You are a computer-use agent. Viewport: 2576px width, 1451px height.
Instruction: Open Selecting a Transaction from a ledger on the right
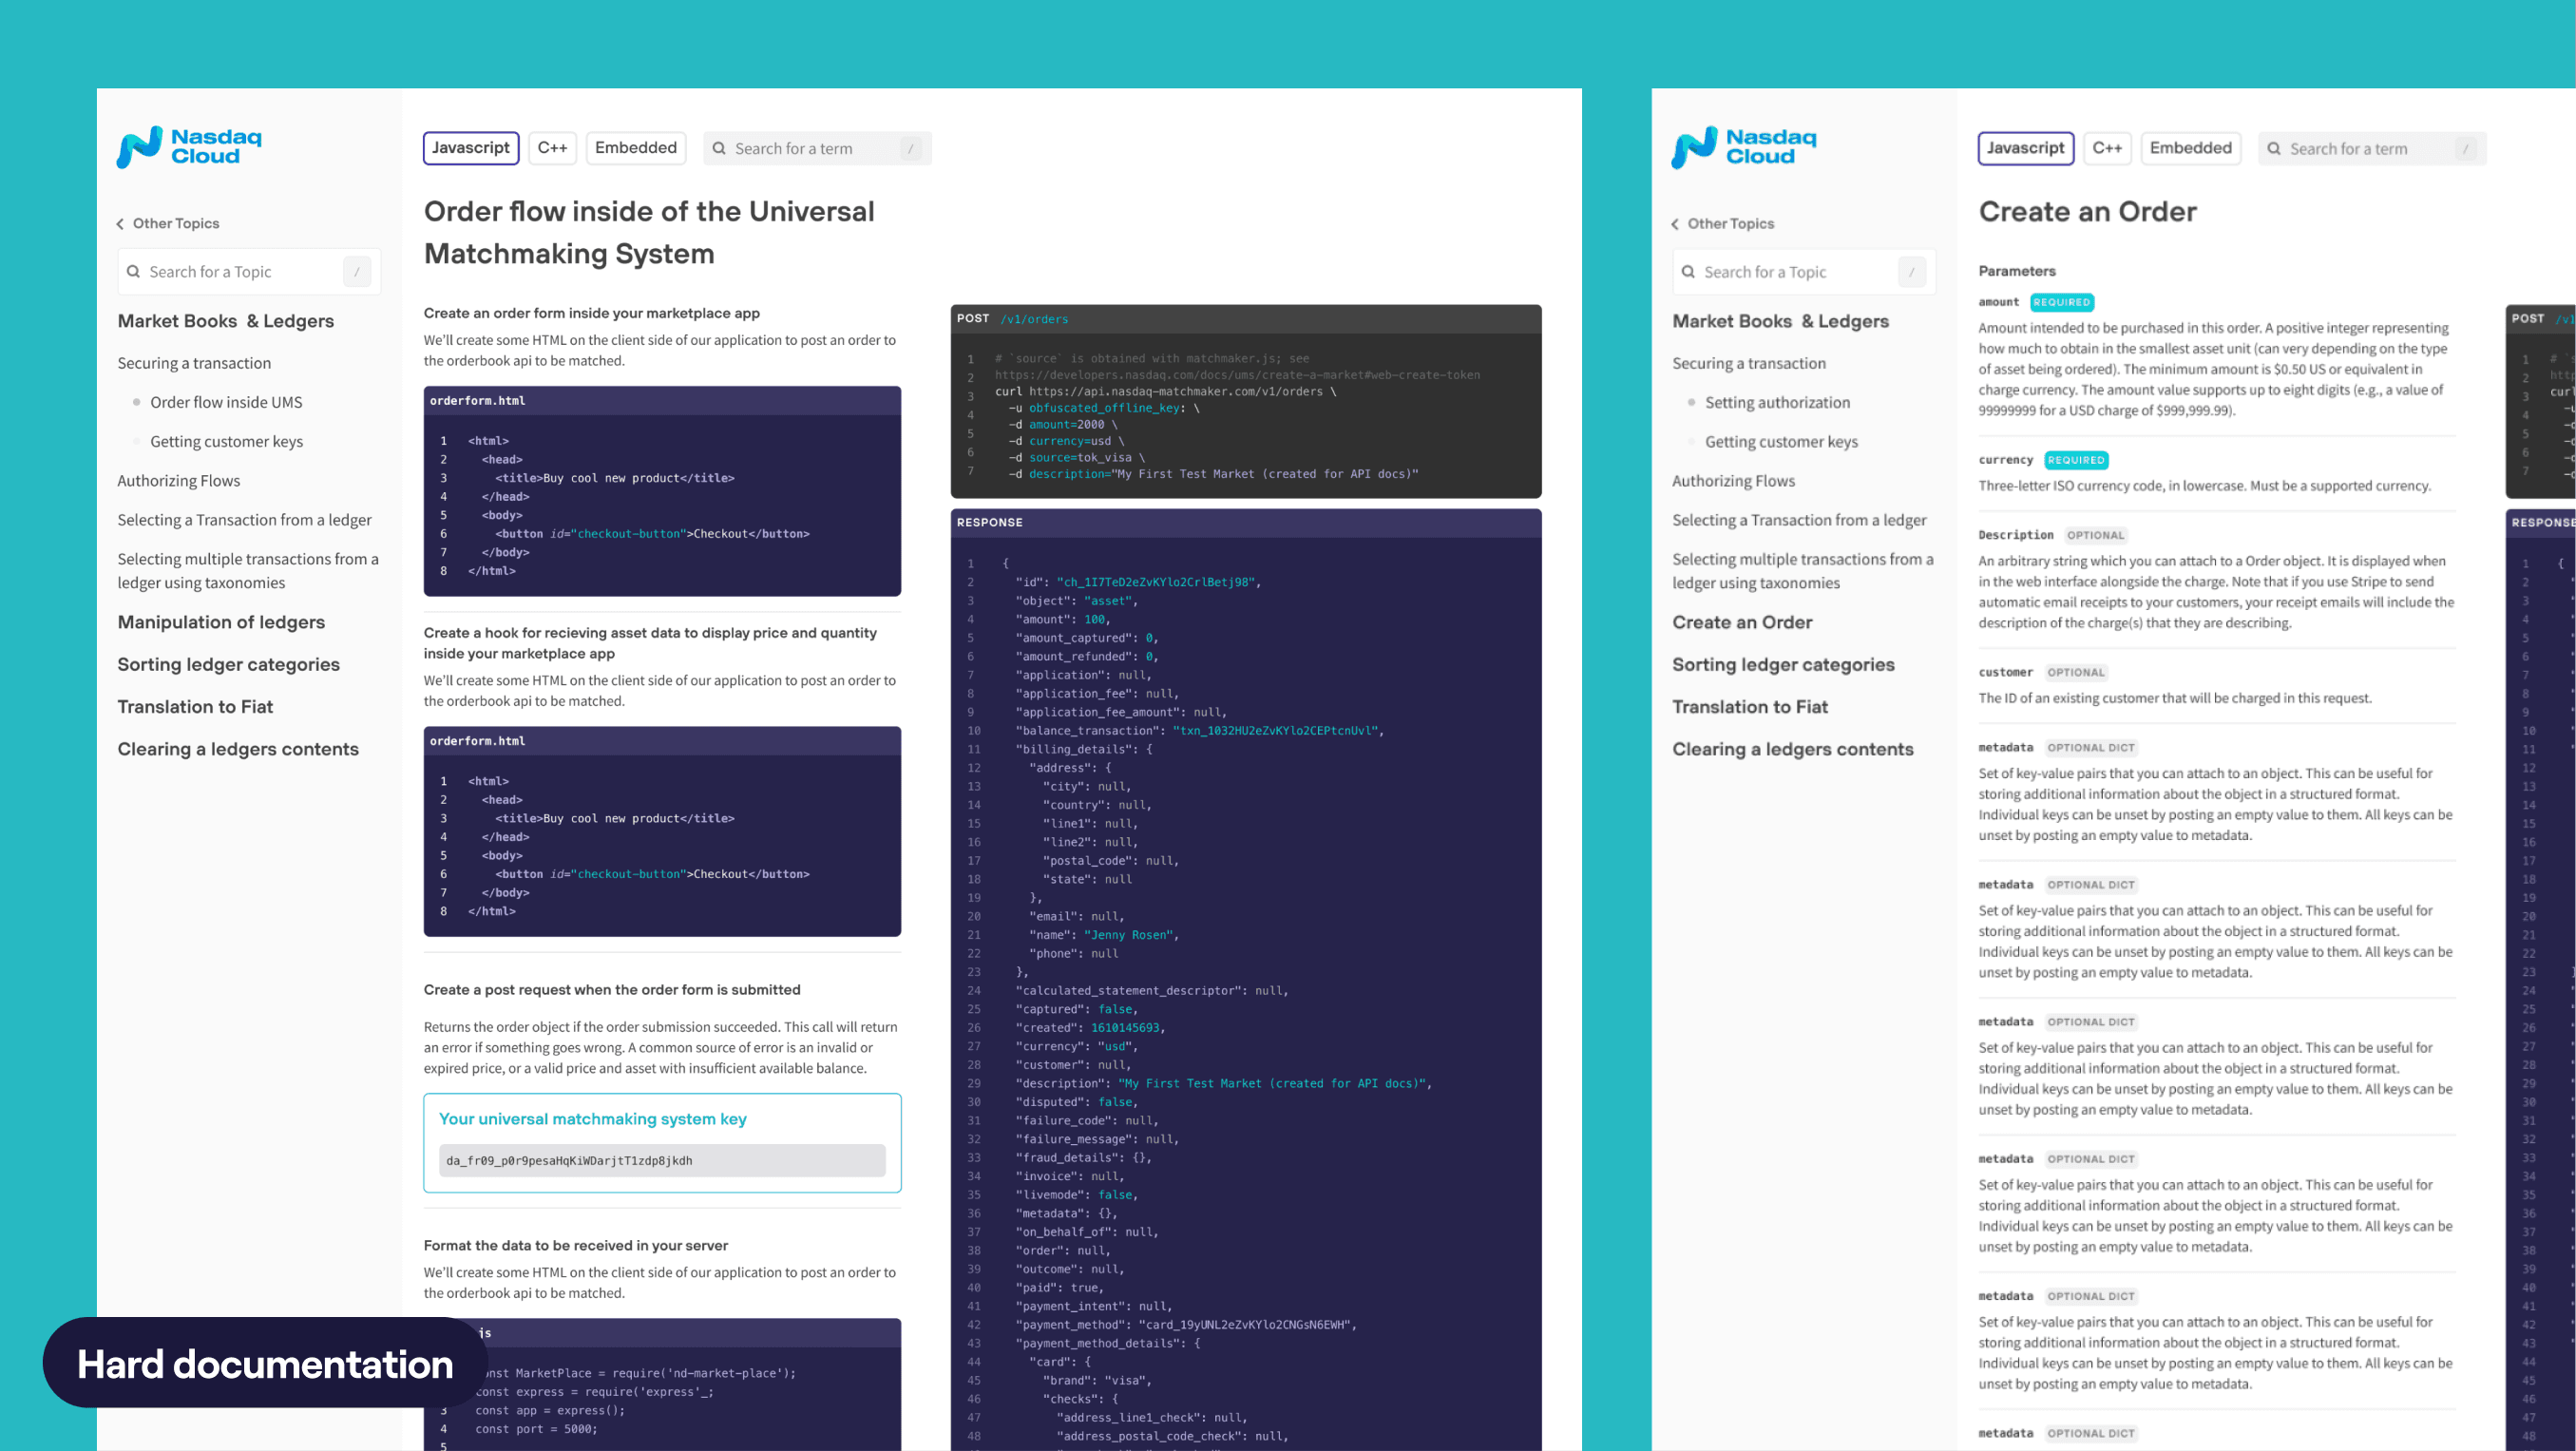[x=1799, y=520]
